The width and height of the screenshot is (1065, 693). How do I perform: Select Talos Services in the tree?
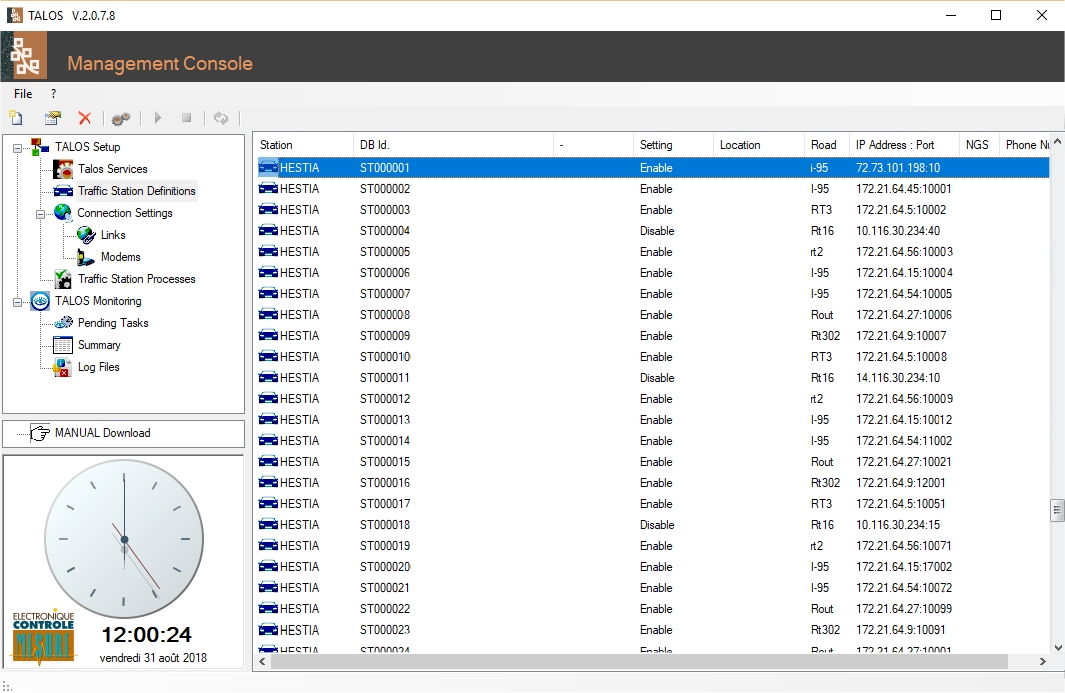[x=113, y=168]
